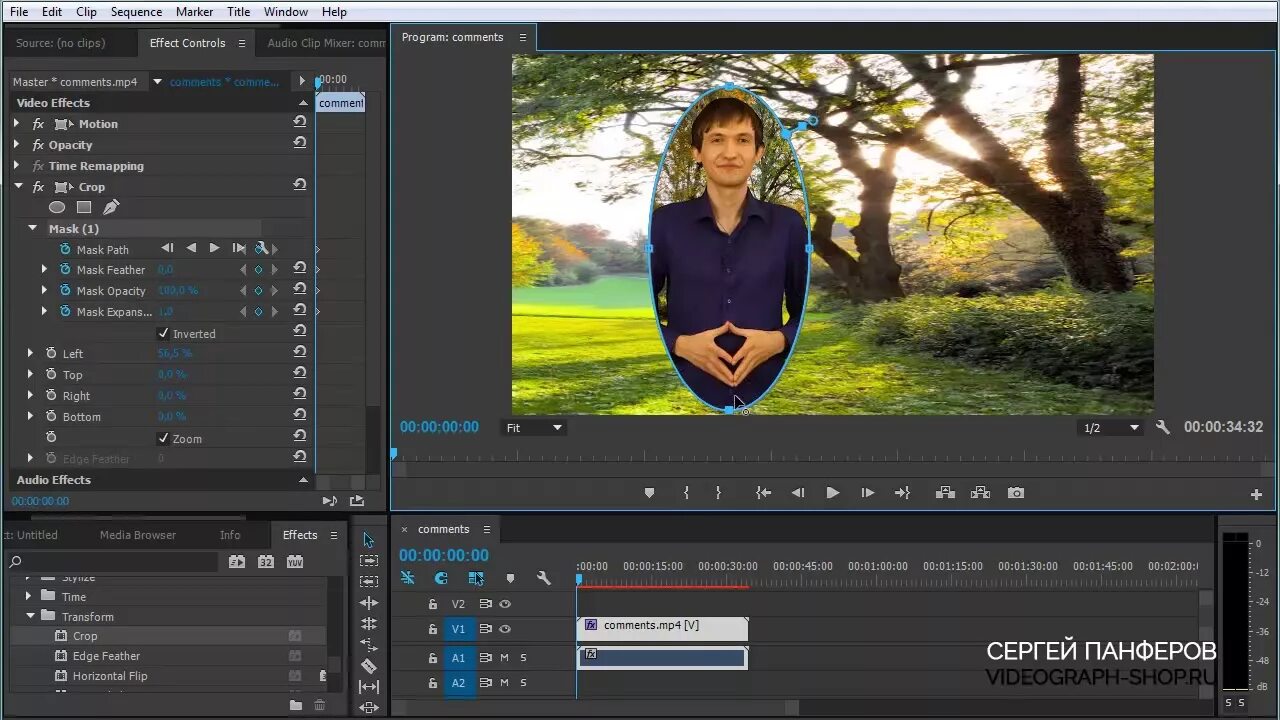Pick the free draw bezier pen mask tool
1280x720 pixels.
pyautogui.click(x=111, y=207)
